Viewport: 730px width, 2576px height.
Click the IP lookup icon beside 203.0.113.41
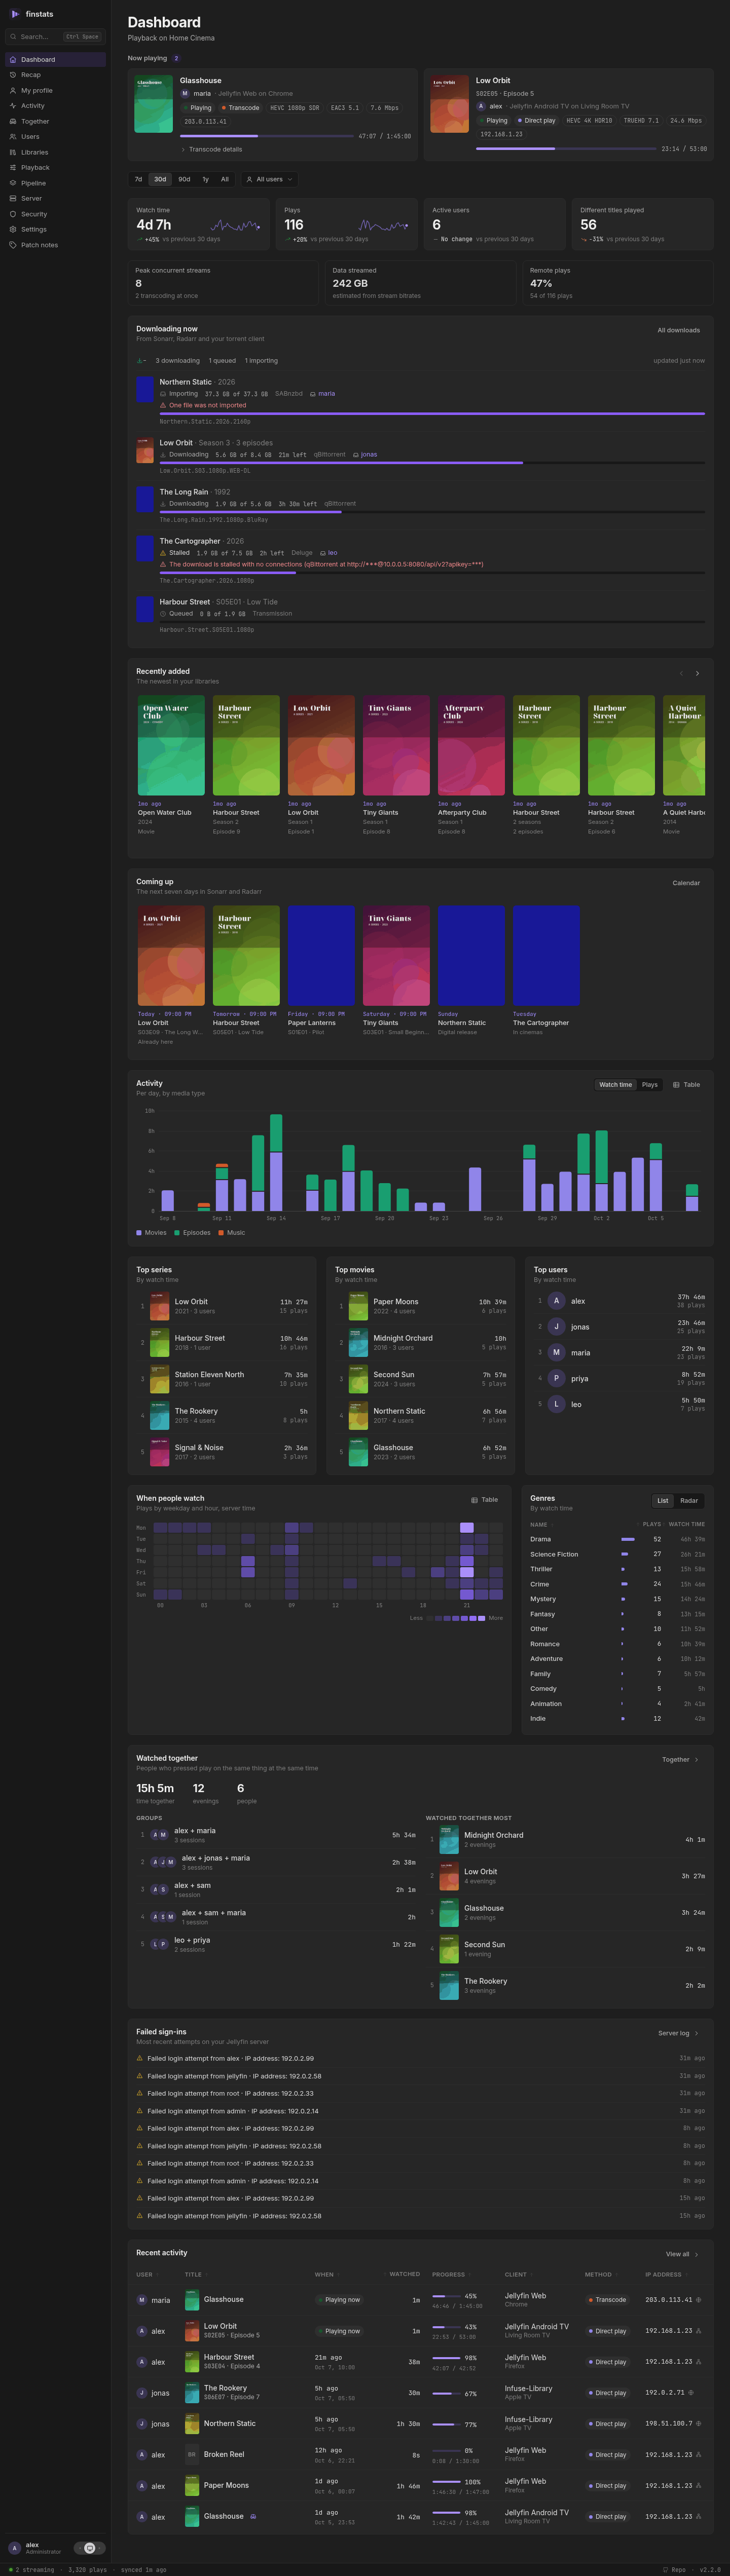tap(698, 2299)
